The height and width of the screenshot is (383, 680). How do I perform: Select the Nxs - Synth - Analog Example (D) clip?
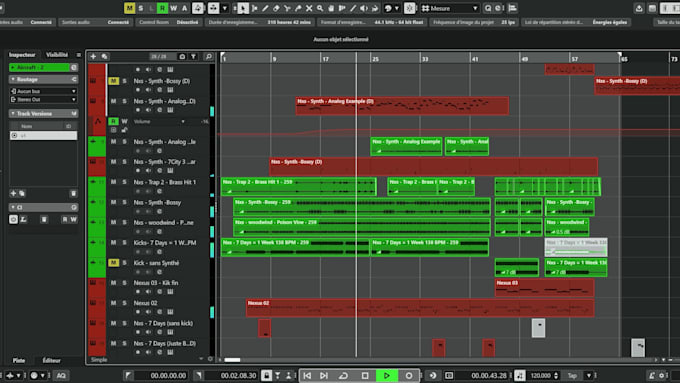402,106
